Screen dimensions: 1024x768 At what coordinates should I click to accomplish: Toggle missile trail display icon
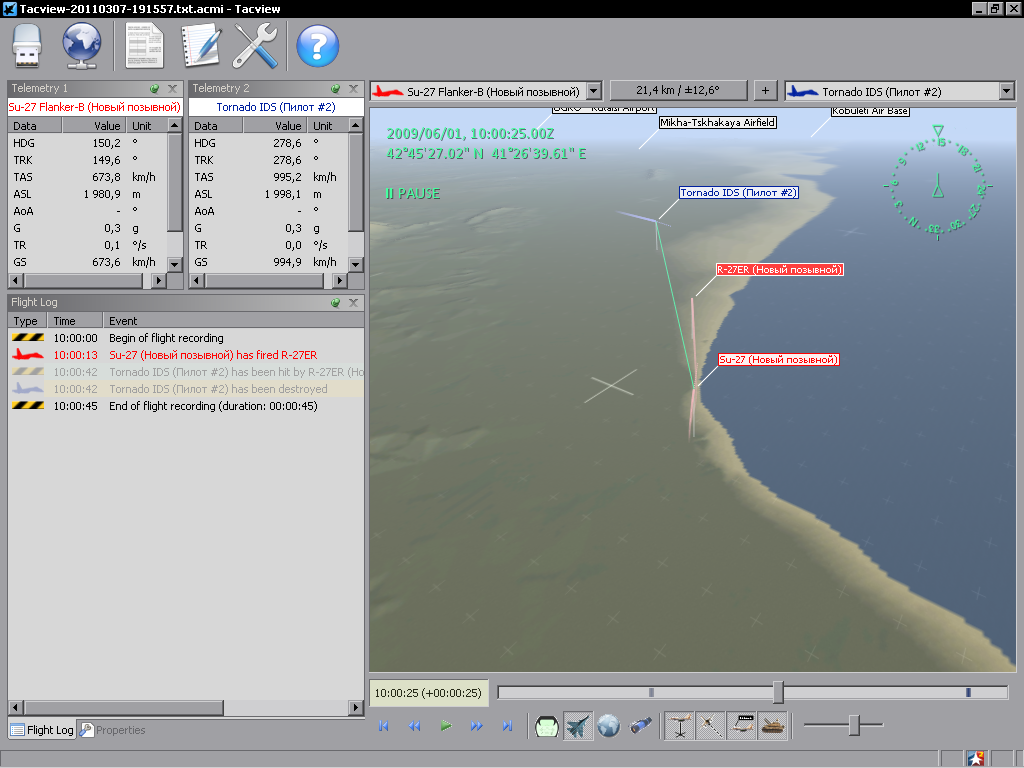pos(711,726)
